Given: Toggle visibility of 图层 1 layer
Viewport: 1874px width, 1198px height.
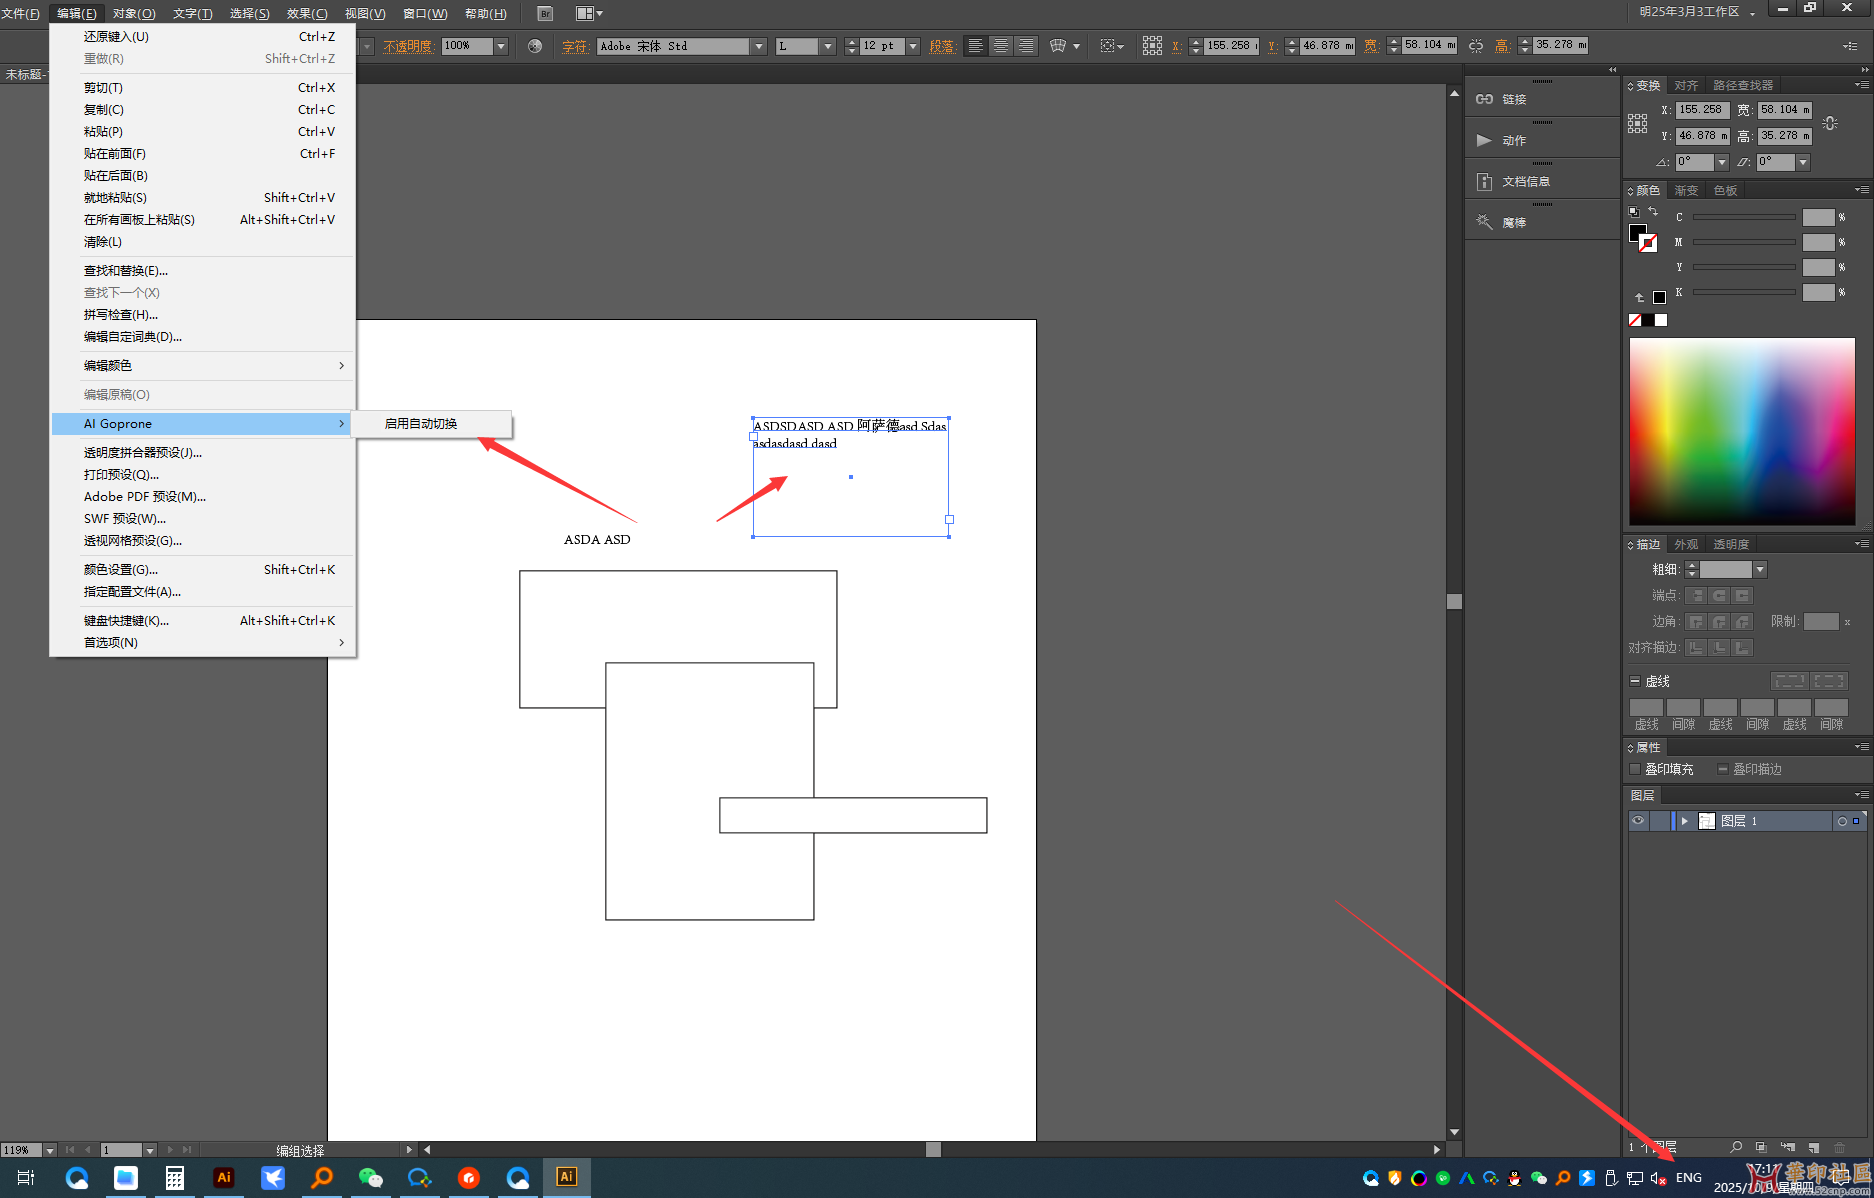Looking at the screenshot, I should tap(1638, 821).
